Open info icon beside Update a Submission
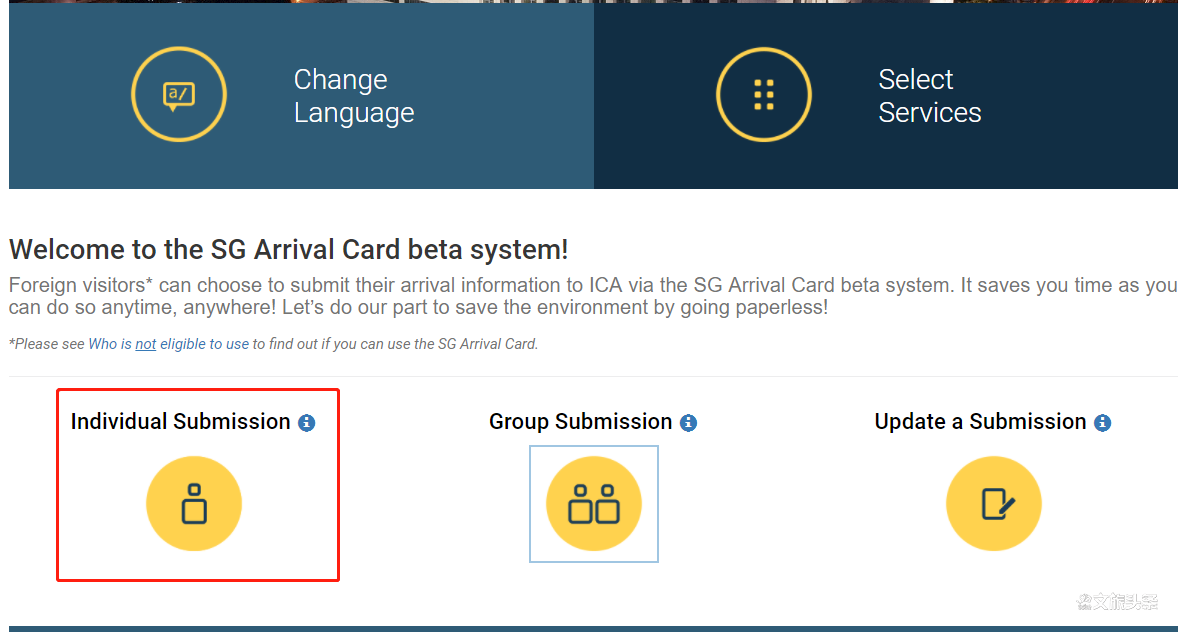The image size is (1178, 632). click(1102, 423)
